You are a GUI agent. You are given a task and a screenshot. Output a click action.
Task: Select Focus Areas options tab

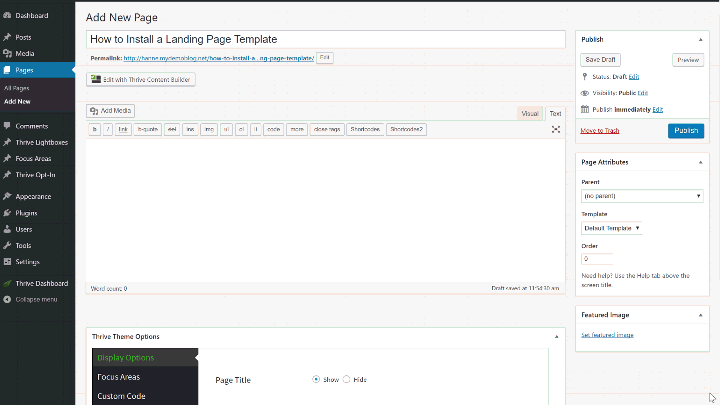145,377
